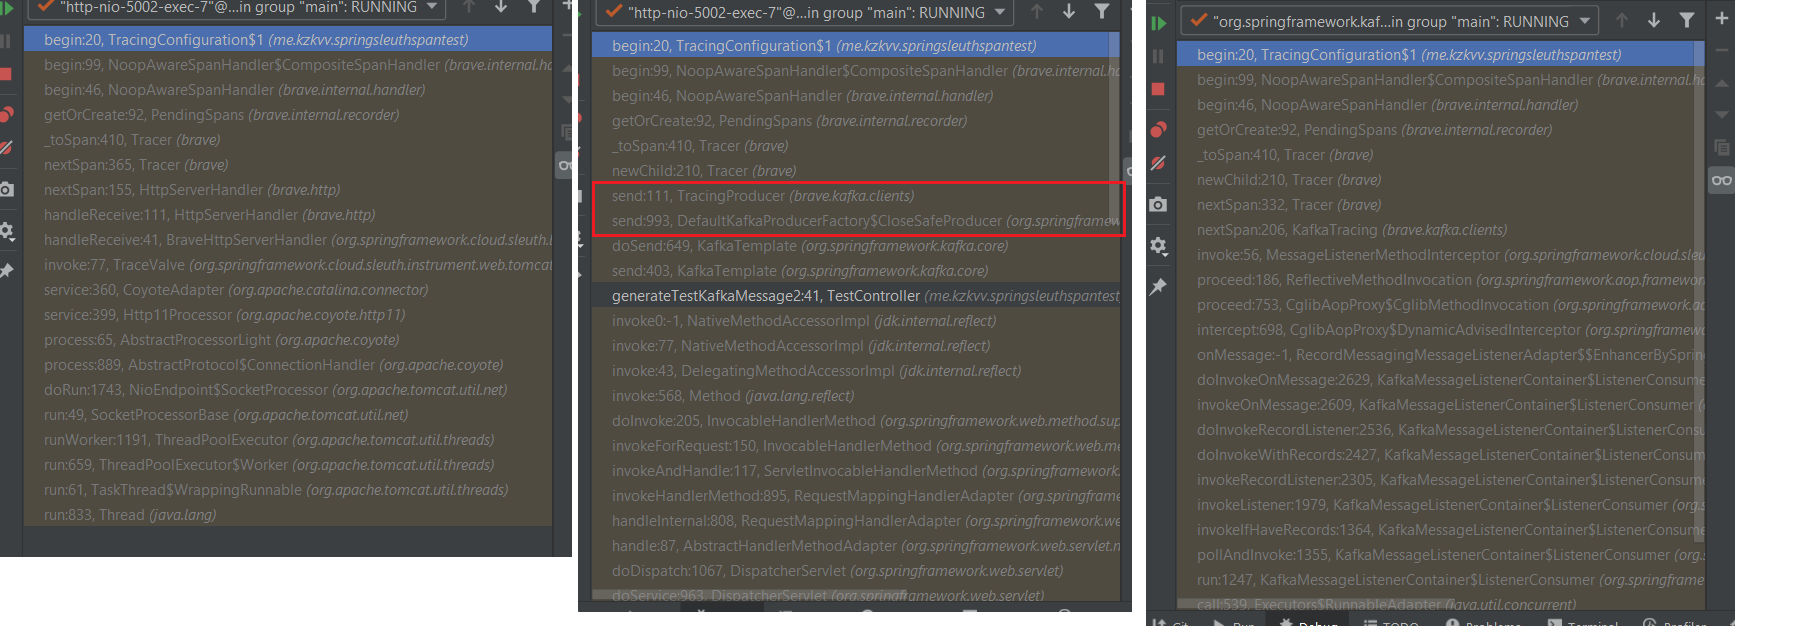Select frame nextSpan:365, Tracer
This screenshot has width=1820, height=644.
pyautogui.click(x=288, y=165)
